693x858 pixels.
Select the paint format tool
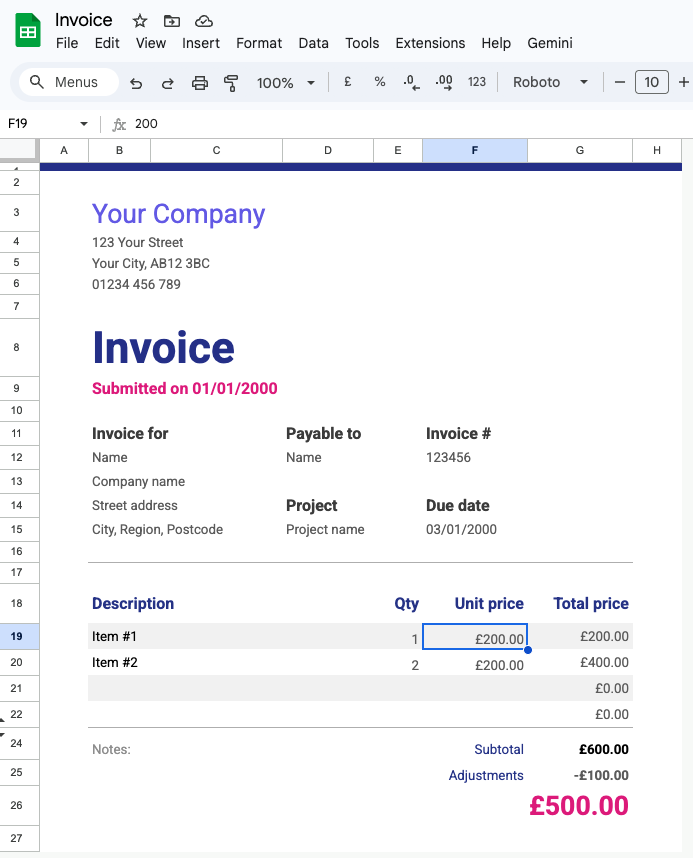231,83
